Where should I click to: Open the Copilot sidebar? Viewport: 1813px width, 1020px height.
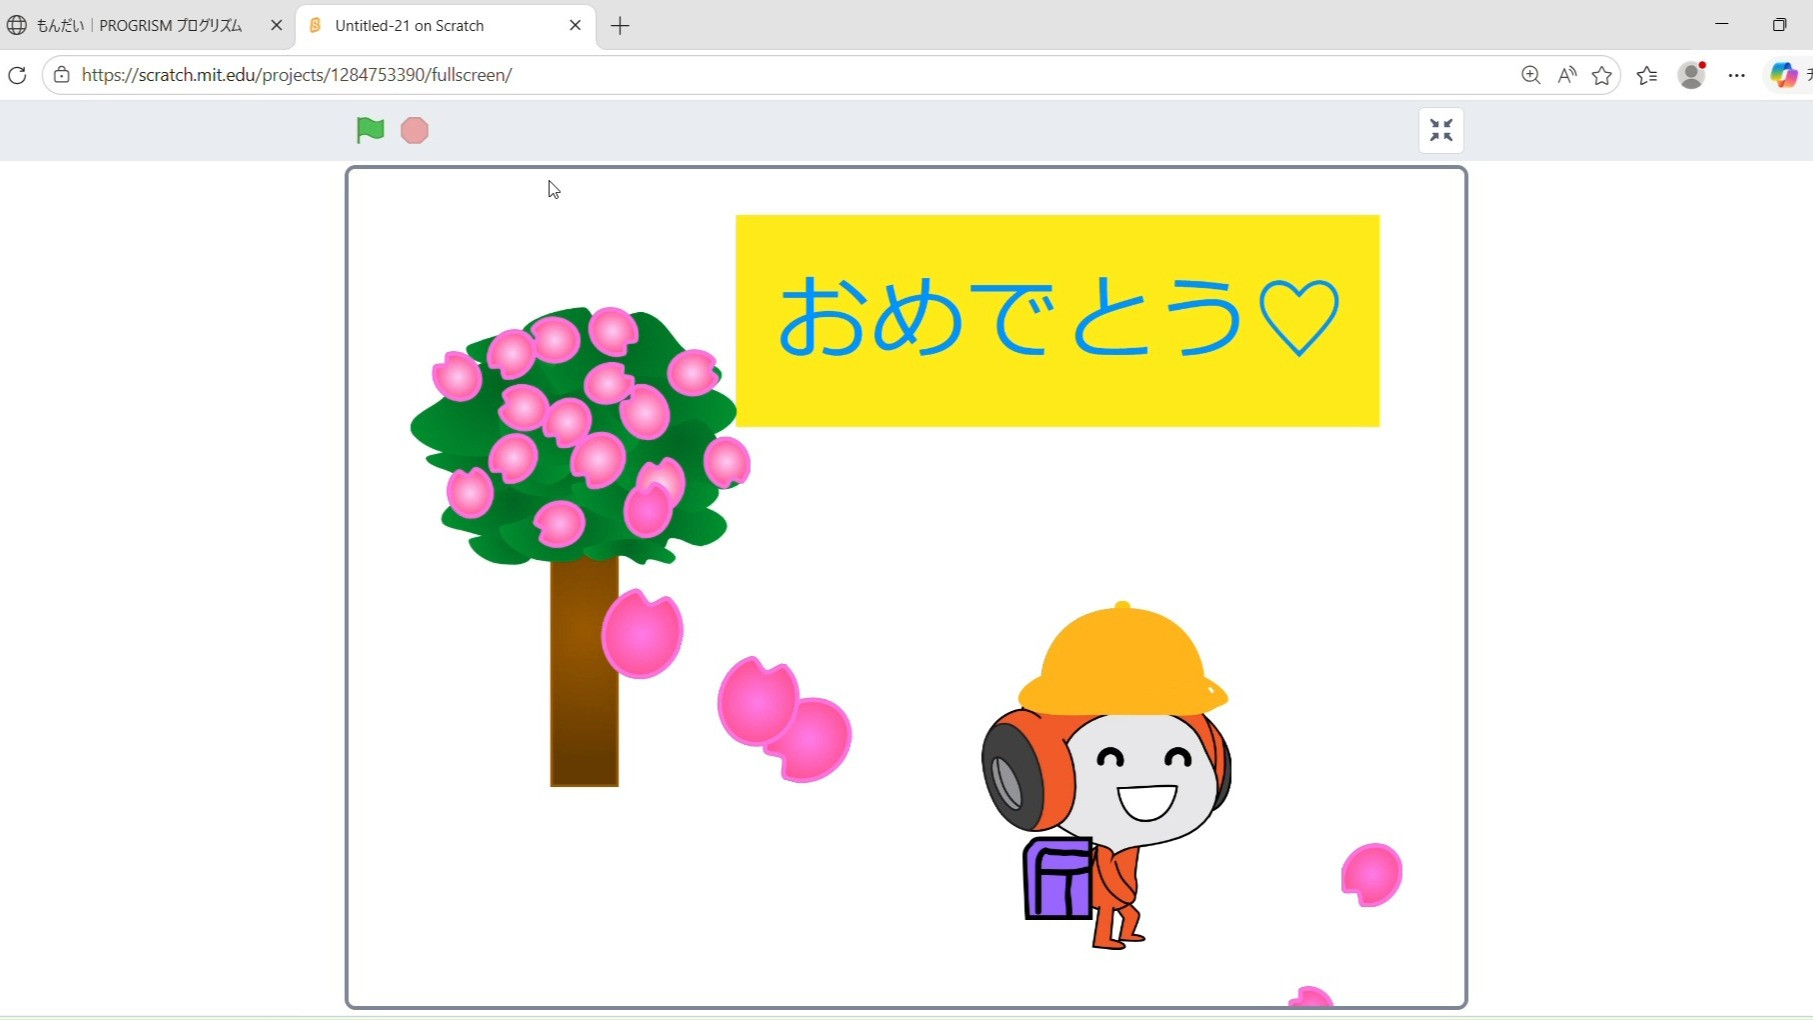1785,75
